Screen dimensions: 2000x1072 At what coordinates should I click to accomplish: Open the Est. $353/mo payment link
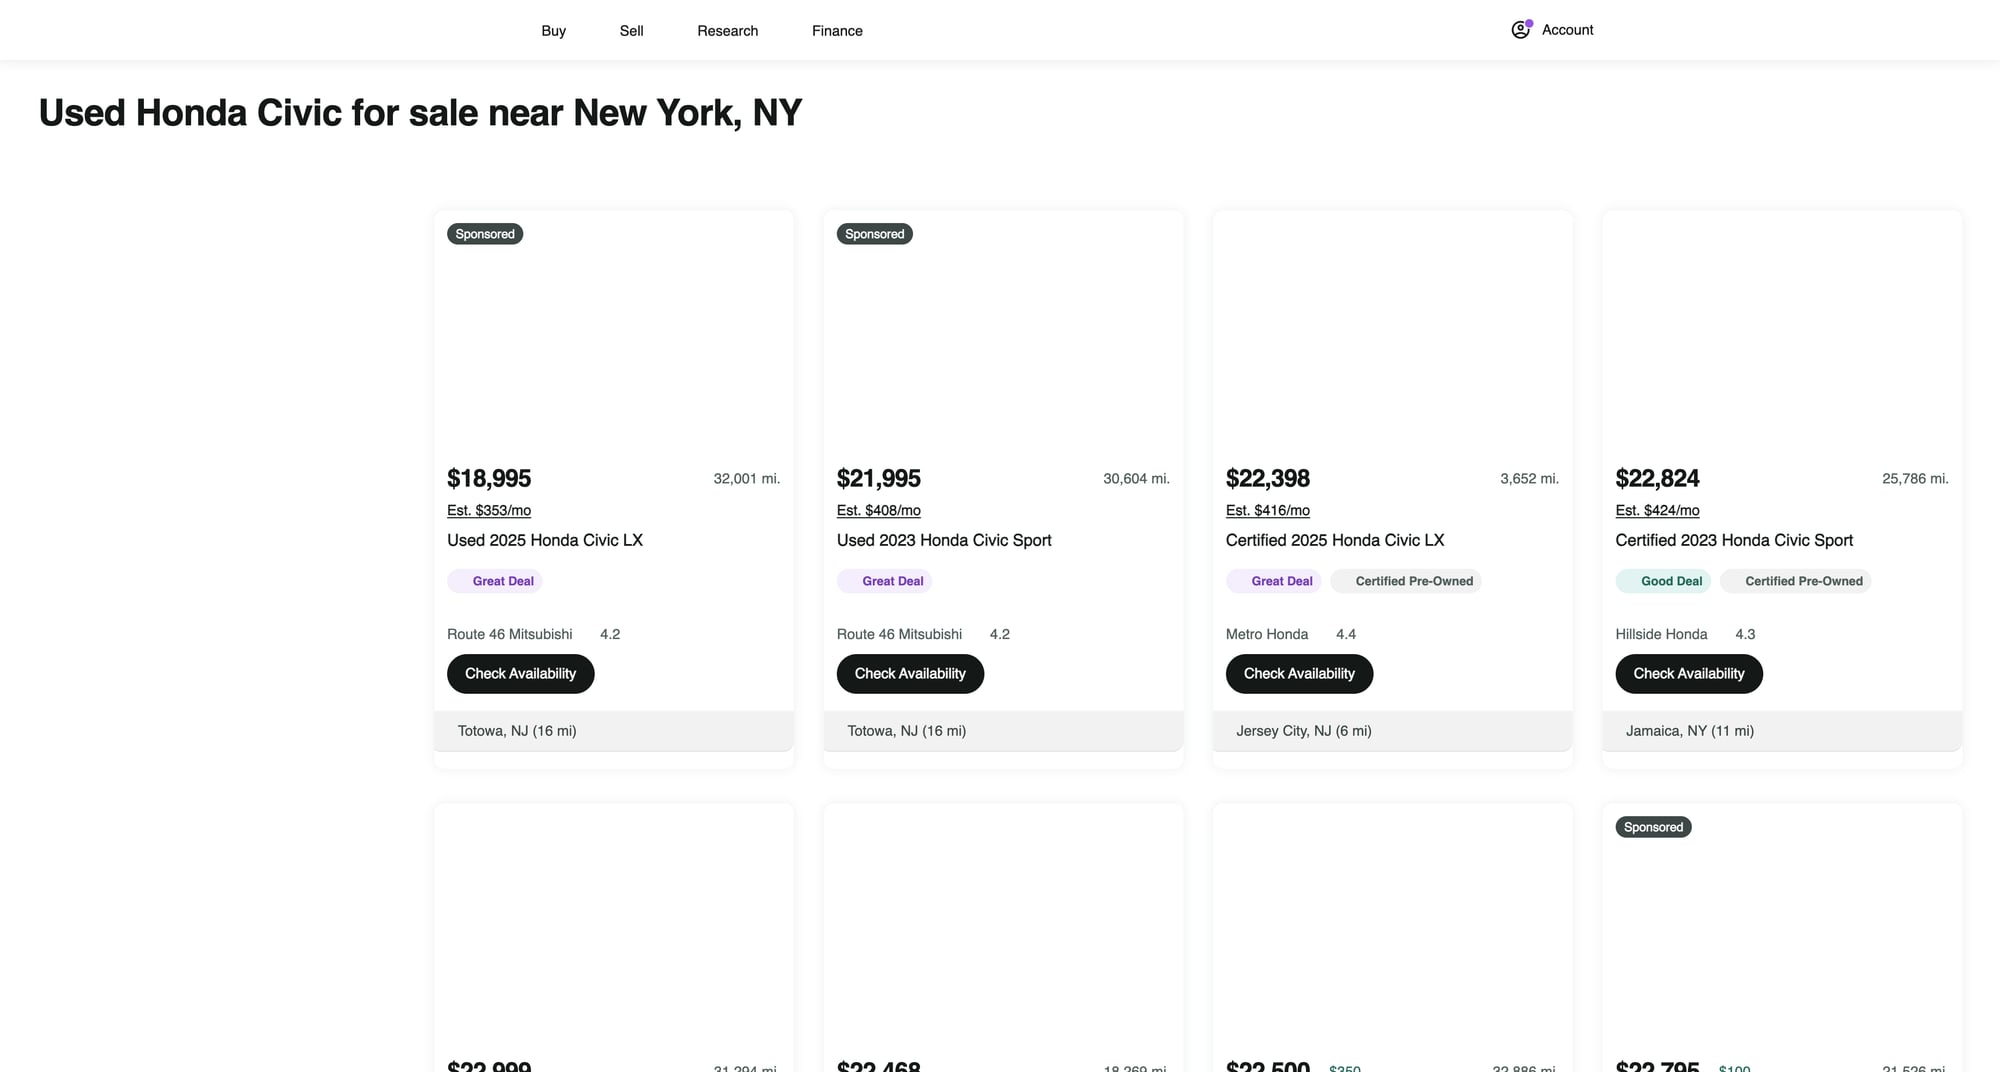pos(488,510)
